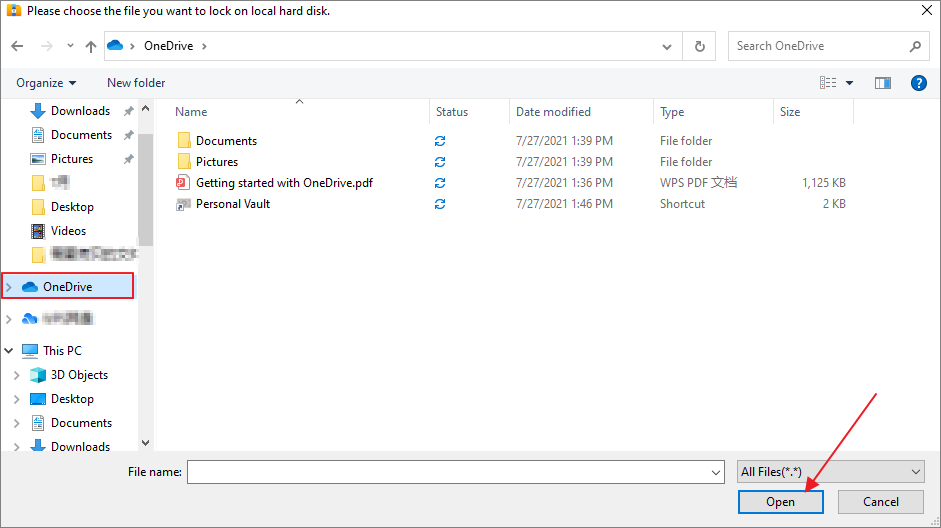Open the address bar history dropdown
This screenshot has height=528, width=941.
click(667, 46)
